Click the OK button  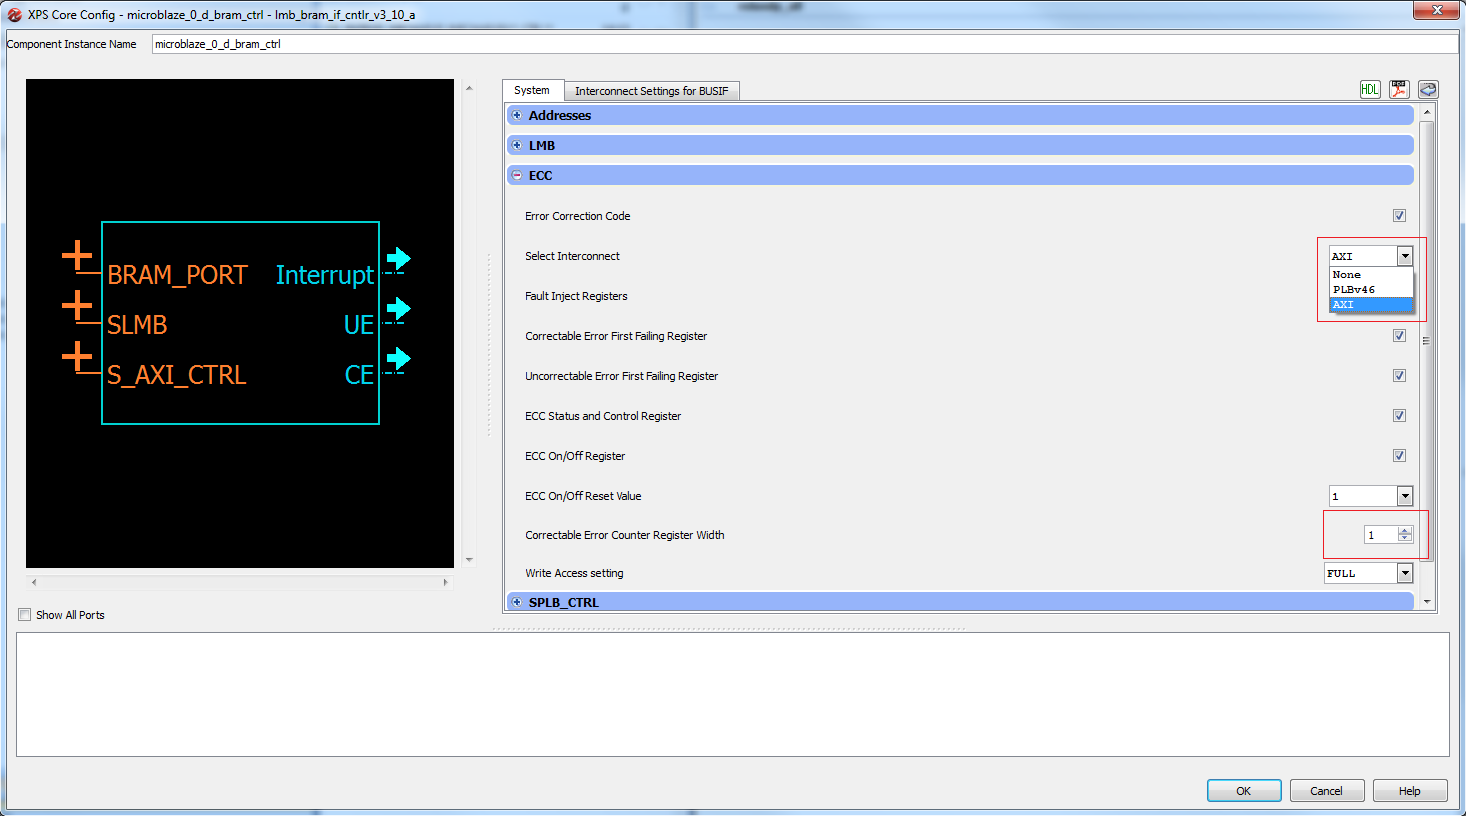[1243, 790]
